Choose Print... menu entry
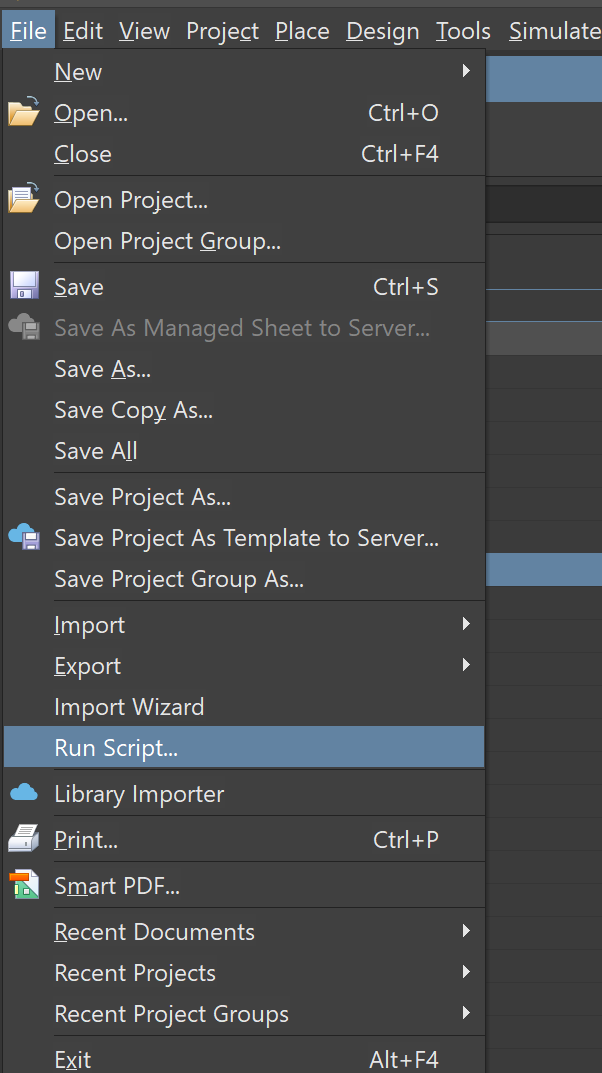This screenshot has width=602, height=1073. pyautogui.click(x=244, y=839)
